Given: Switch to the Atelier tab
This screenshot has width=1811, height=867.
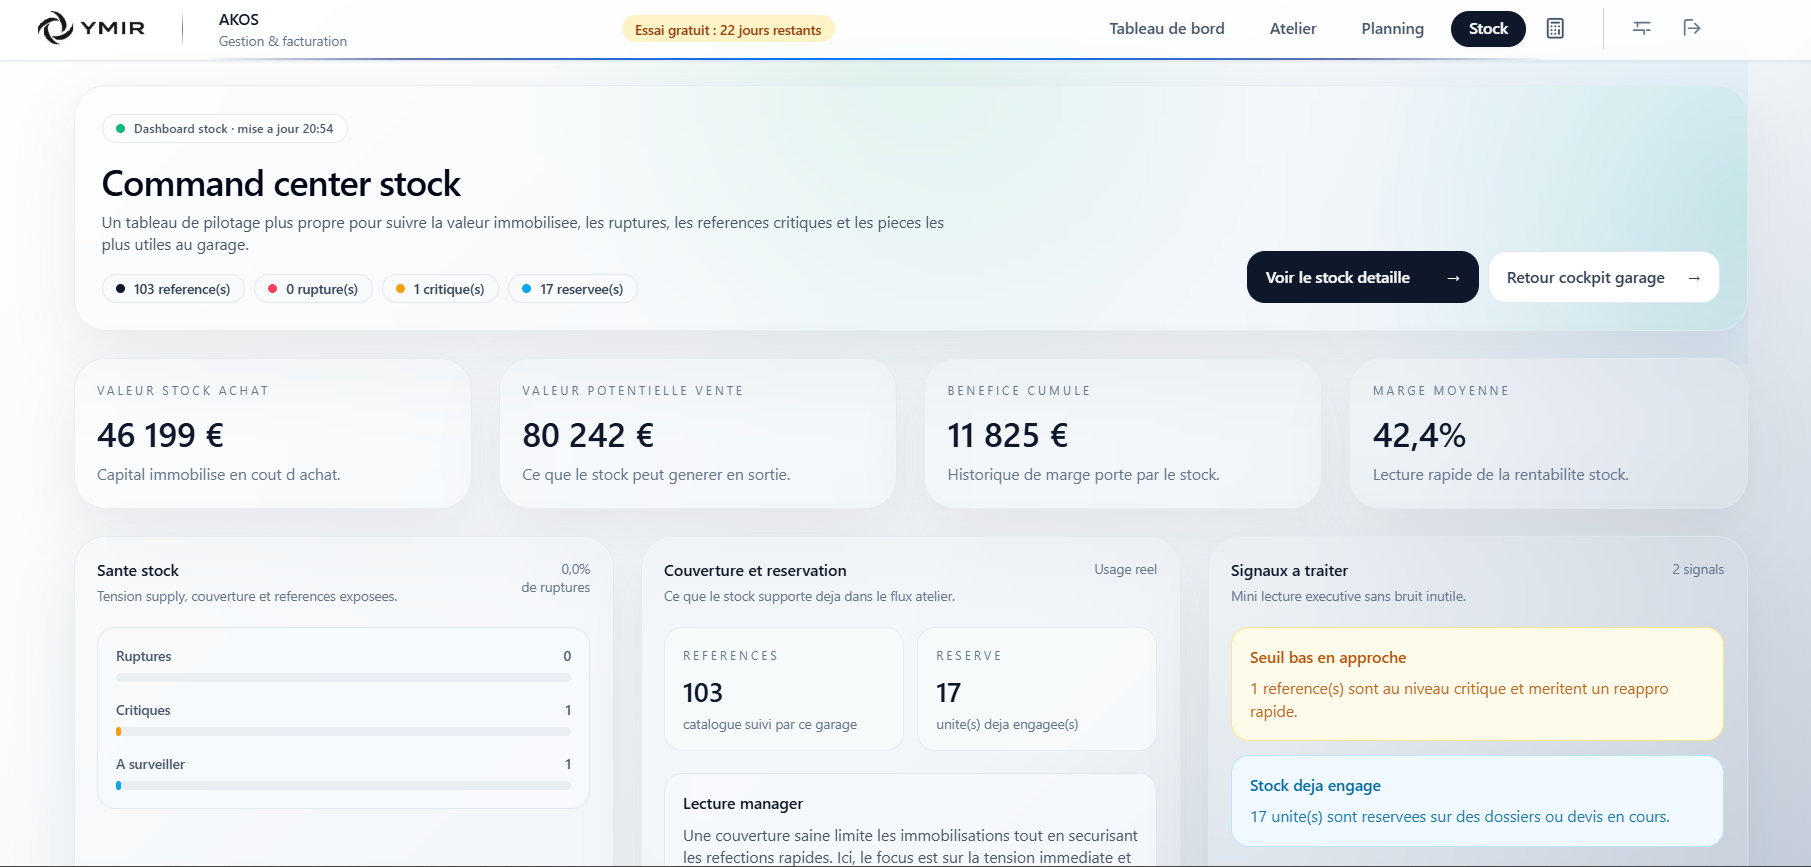Looking at the screenshot, I should coord(1292,28).
